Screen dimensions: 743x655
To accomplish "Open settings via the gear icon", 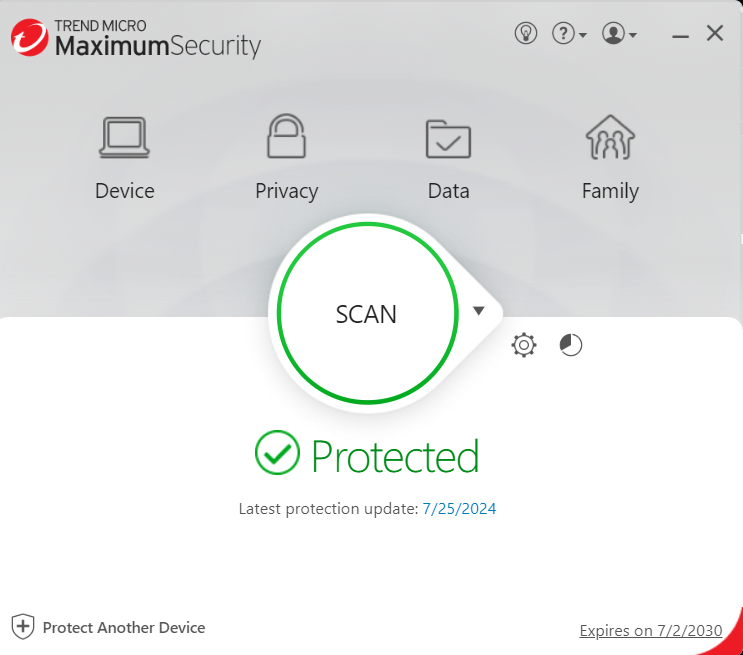I will coord(524,346).
